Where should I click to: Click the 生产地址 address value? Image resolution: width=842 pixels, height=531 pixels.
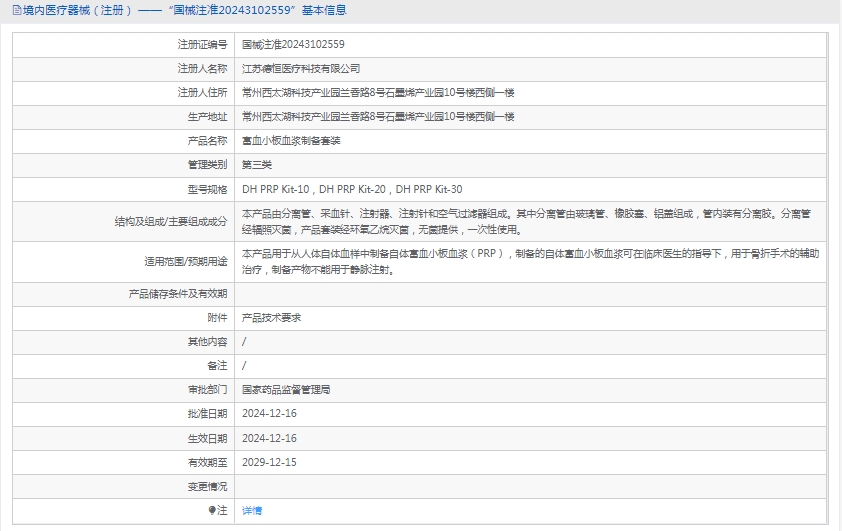click(x=378, y=117)
